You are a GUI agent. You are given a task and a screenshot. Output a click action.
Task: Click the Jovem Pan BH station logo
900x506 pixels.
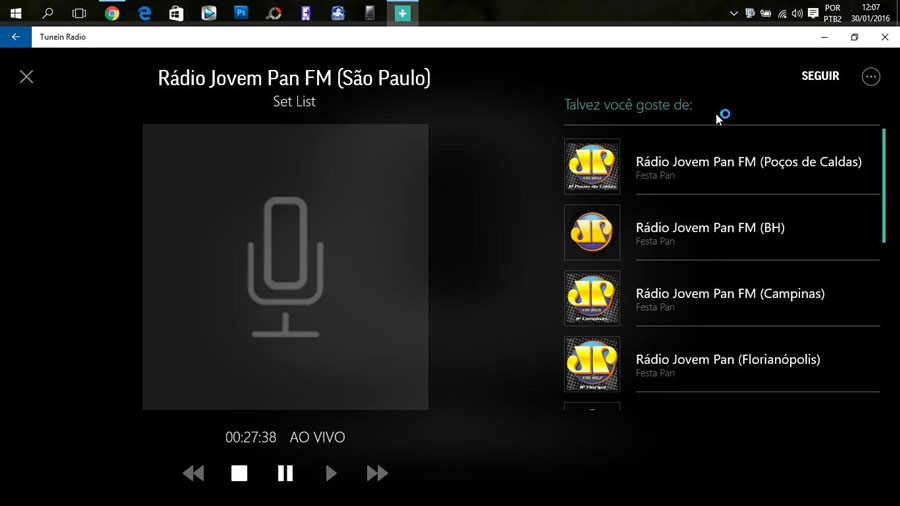pyautogui.click(x=592, y=232)
